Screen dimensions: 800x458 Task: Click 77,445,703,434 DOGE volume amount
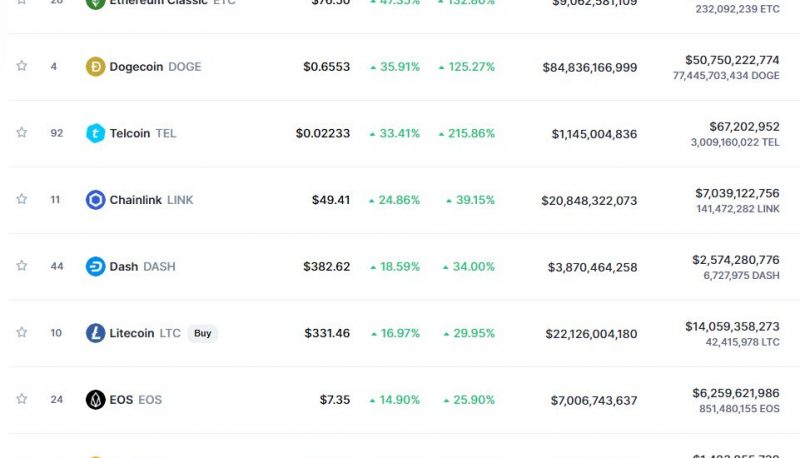coord(726,75)
